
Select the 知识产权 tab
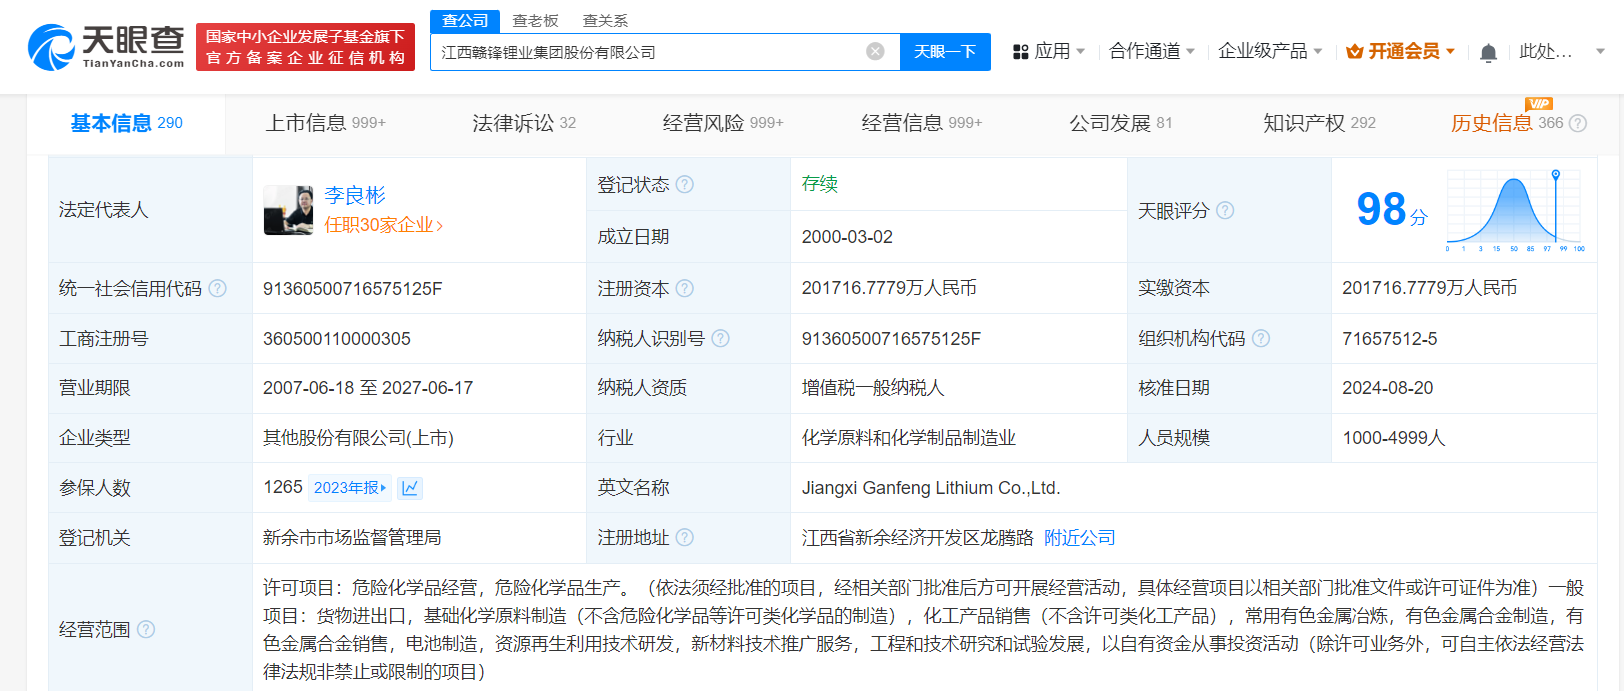[x=1319, y=123]
